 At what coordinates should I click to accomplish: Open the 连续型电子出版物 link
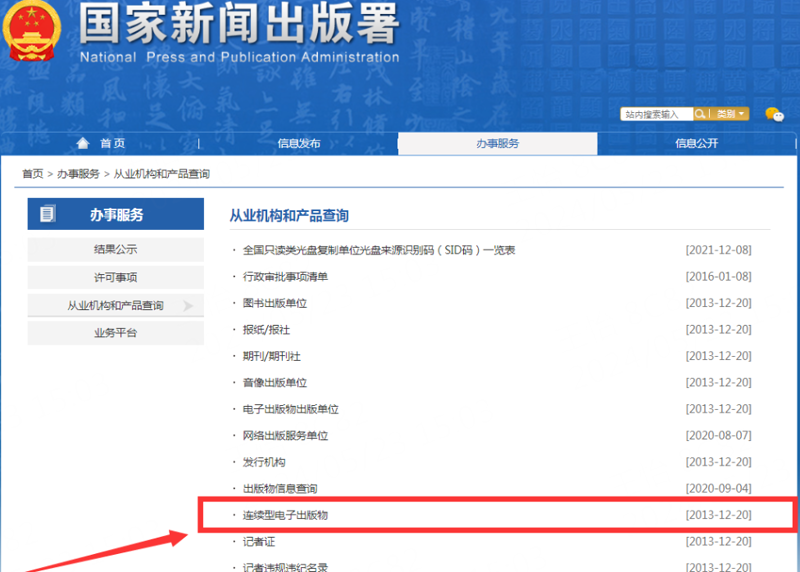coord(285,515)
